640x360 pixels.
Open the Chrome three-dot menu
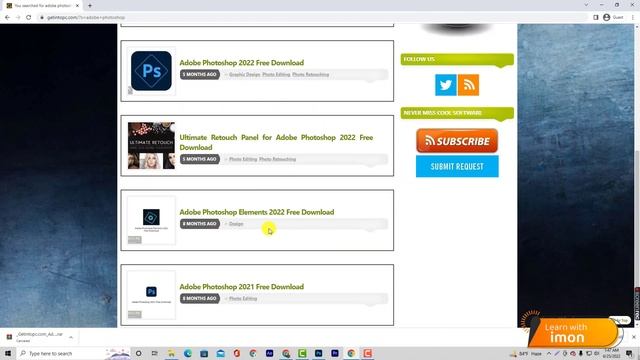633,17
